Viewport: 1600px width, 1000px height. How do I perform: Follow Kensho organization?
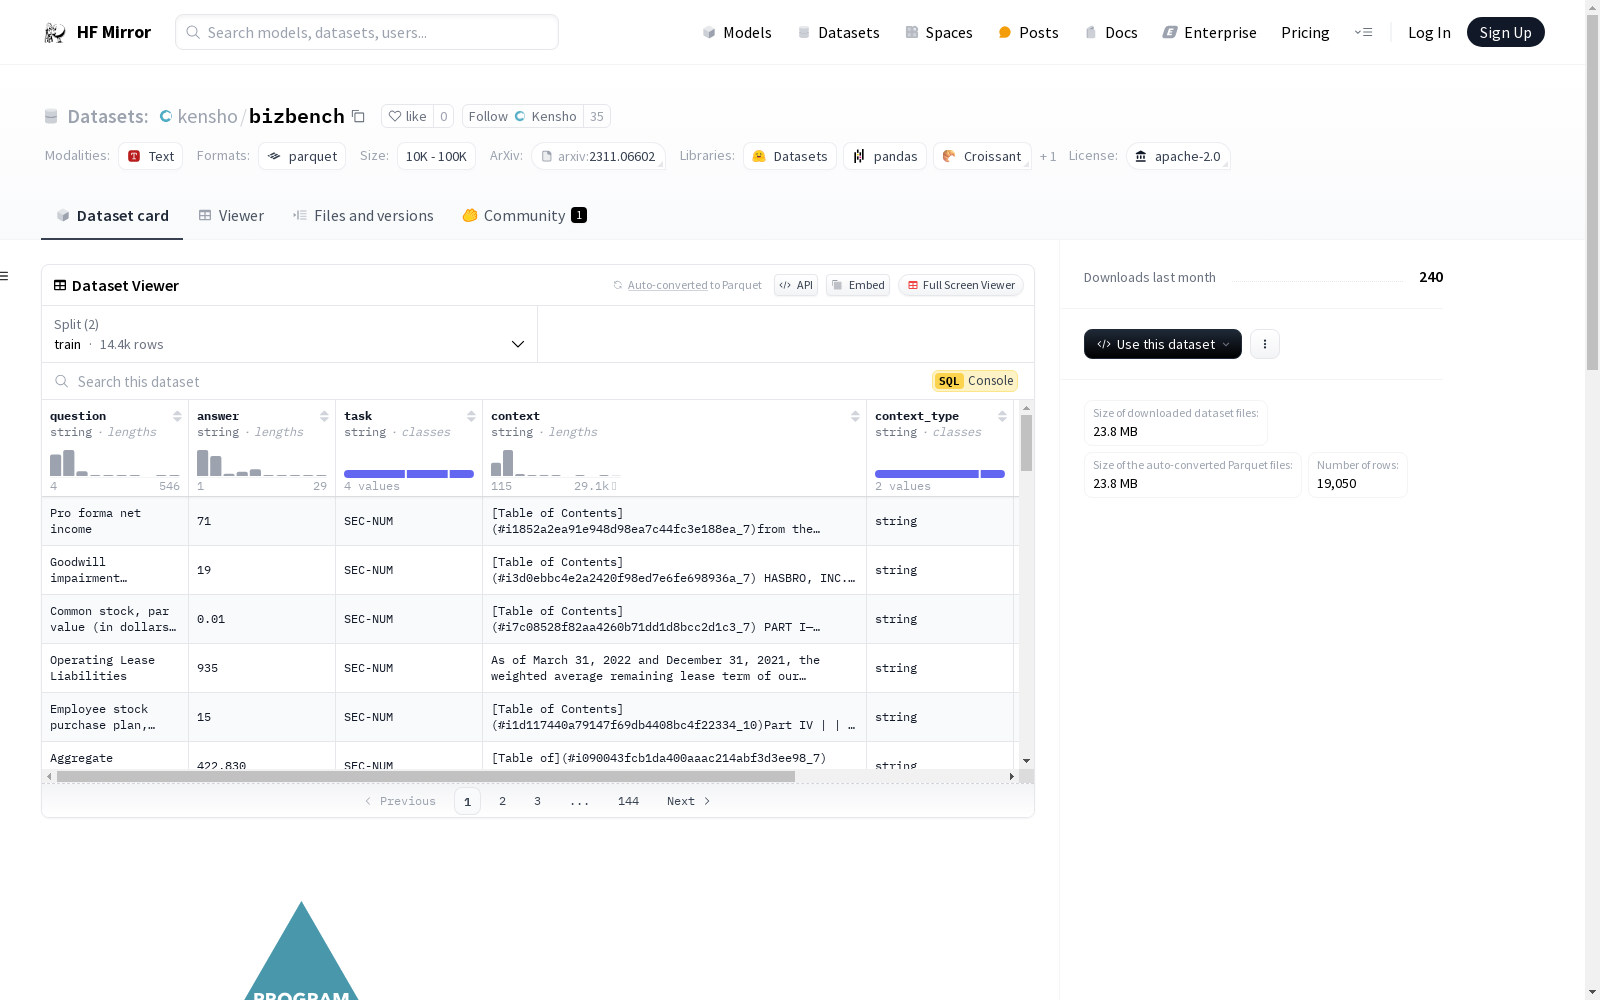tap(522, 116)
